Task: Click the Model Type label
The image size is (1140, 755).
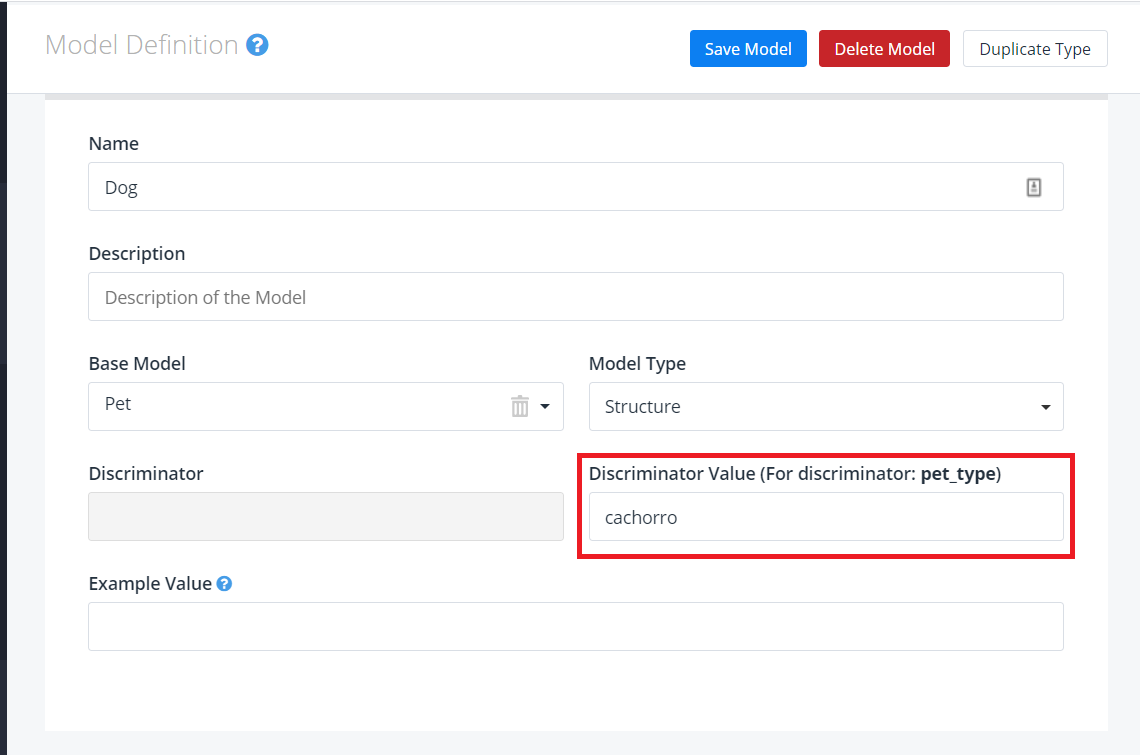Action: pyautogui.click(x=637, y=364)
